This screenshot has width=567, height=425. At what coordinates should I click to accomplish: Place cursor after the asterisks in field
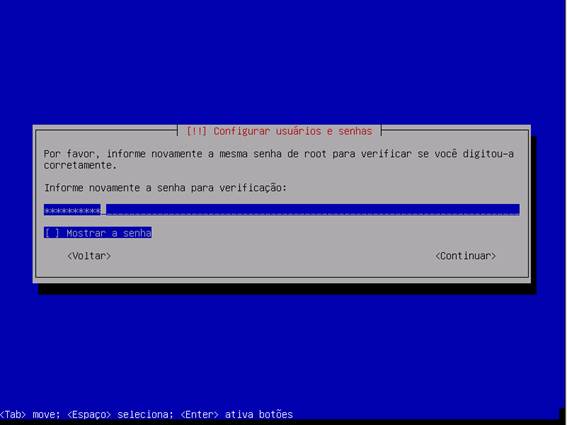tap(103, 210)
